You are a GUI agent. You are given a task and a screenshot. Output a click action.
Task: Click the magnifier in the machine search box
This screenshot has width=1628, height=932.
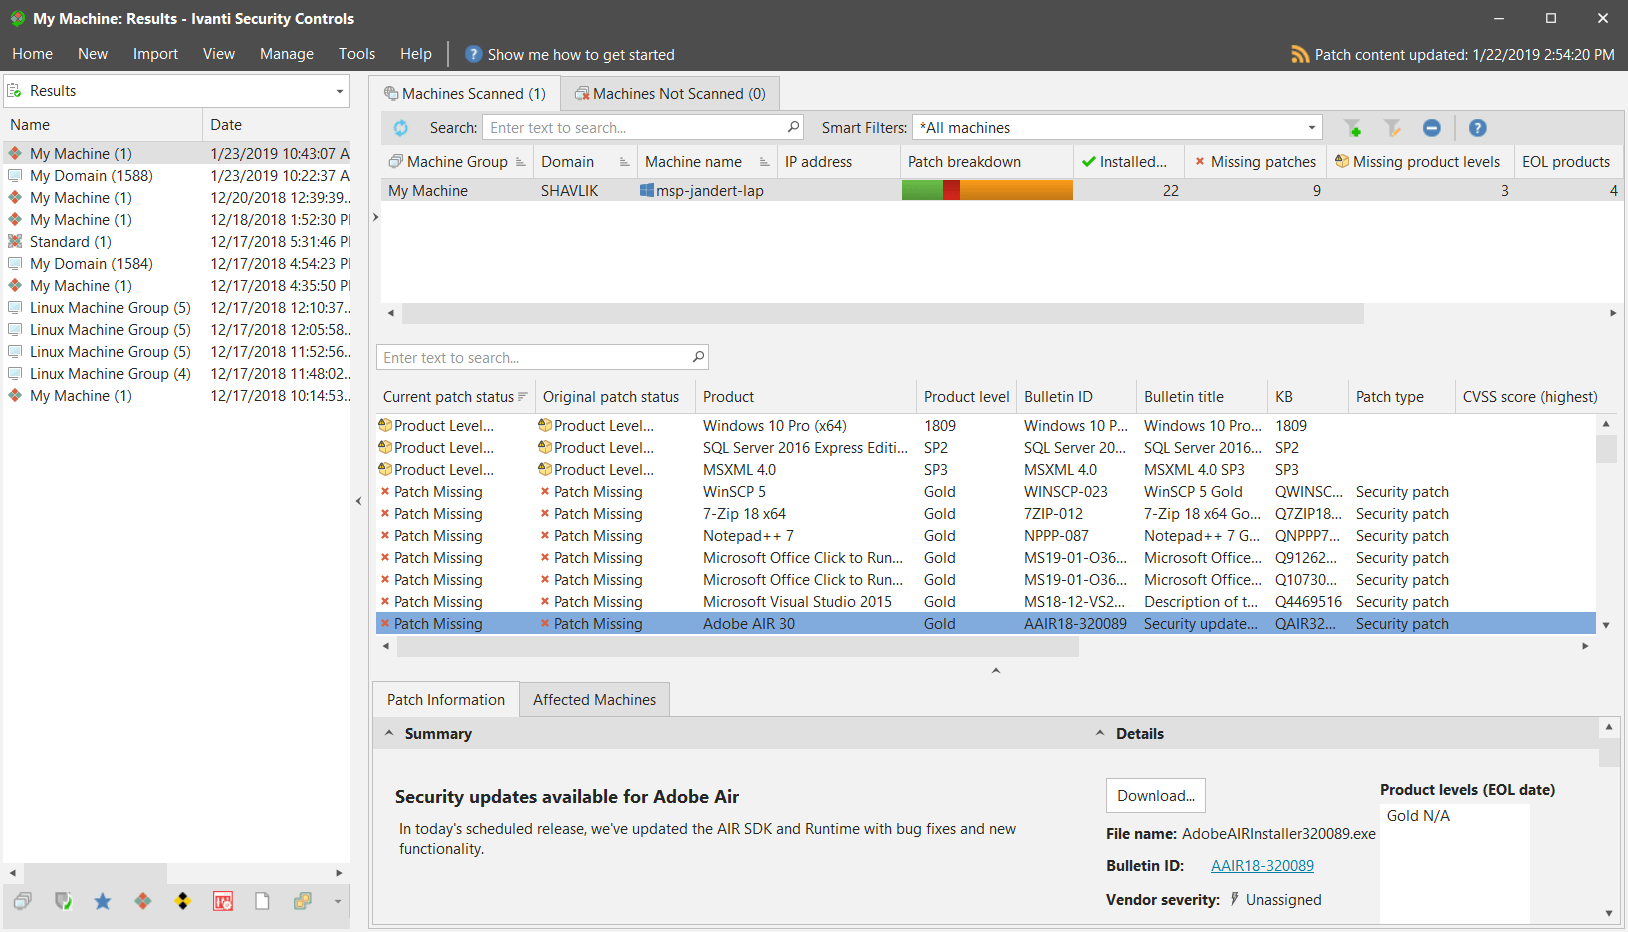[x=793, y=127]
